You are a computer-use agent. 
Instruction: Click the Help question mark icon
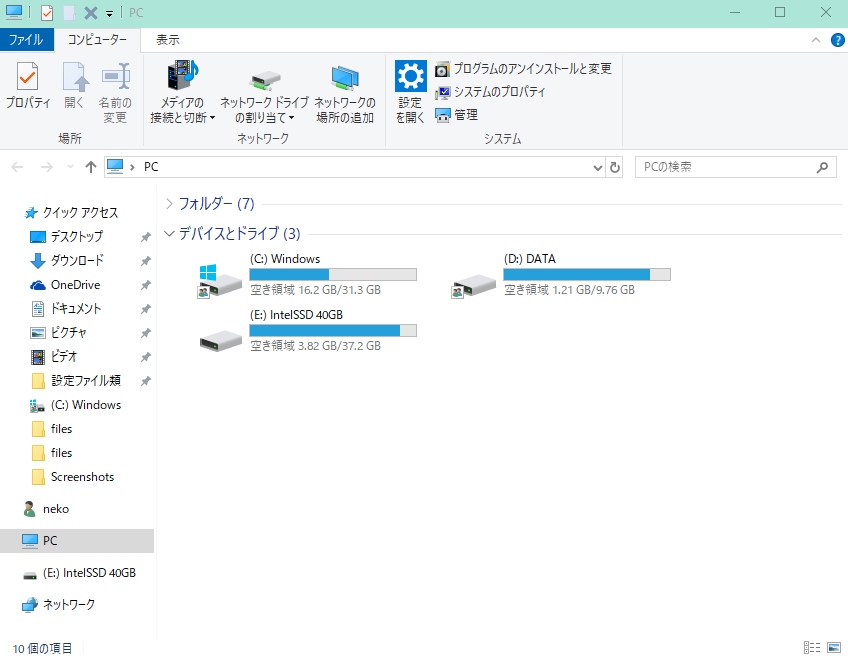[838, 40]
